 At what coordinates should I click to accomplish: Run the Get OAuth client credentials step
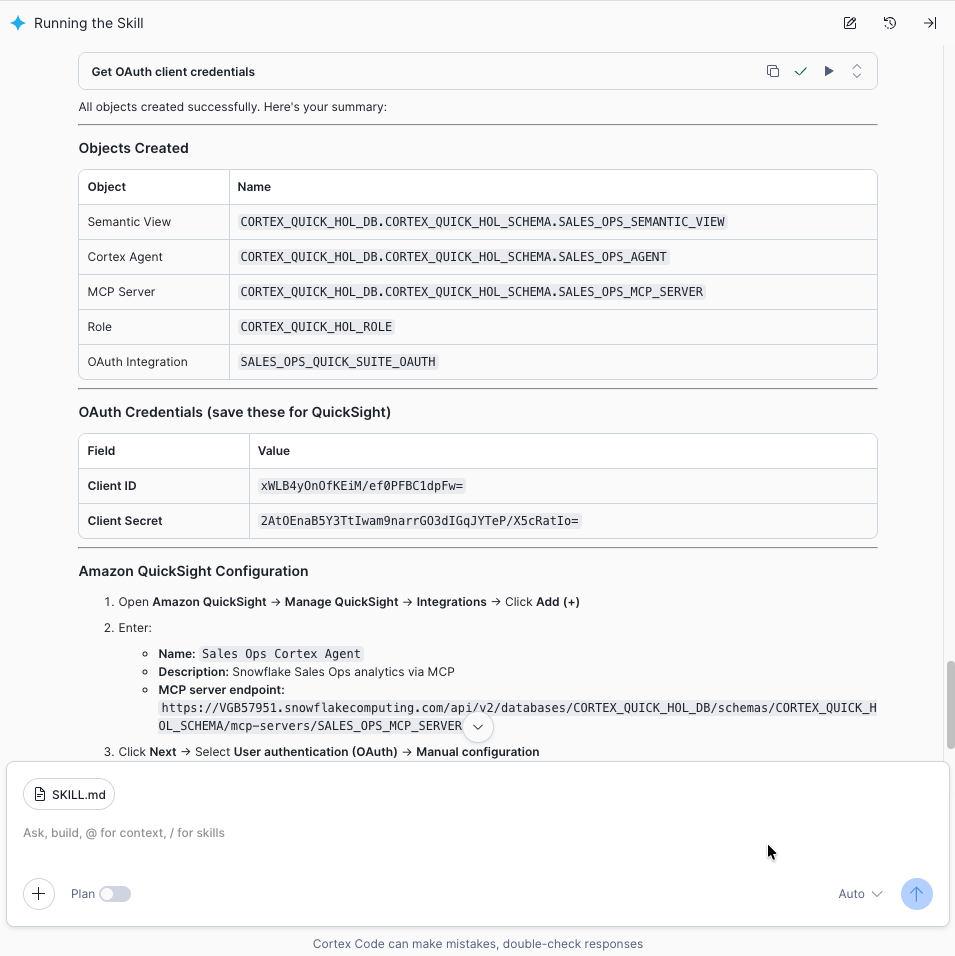click(x=829, y=71)
